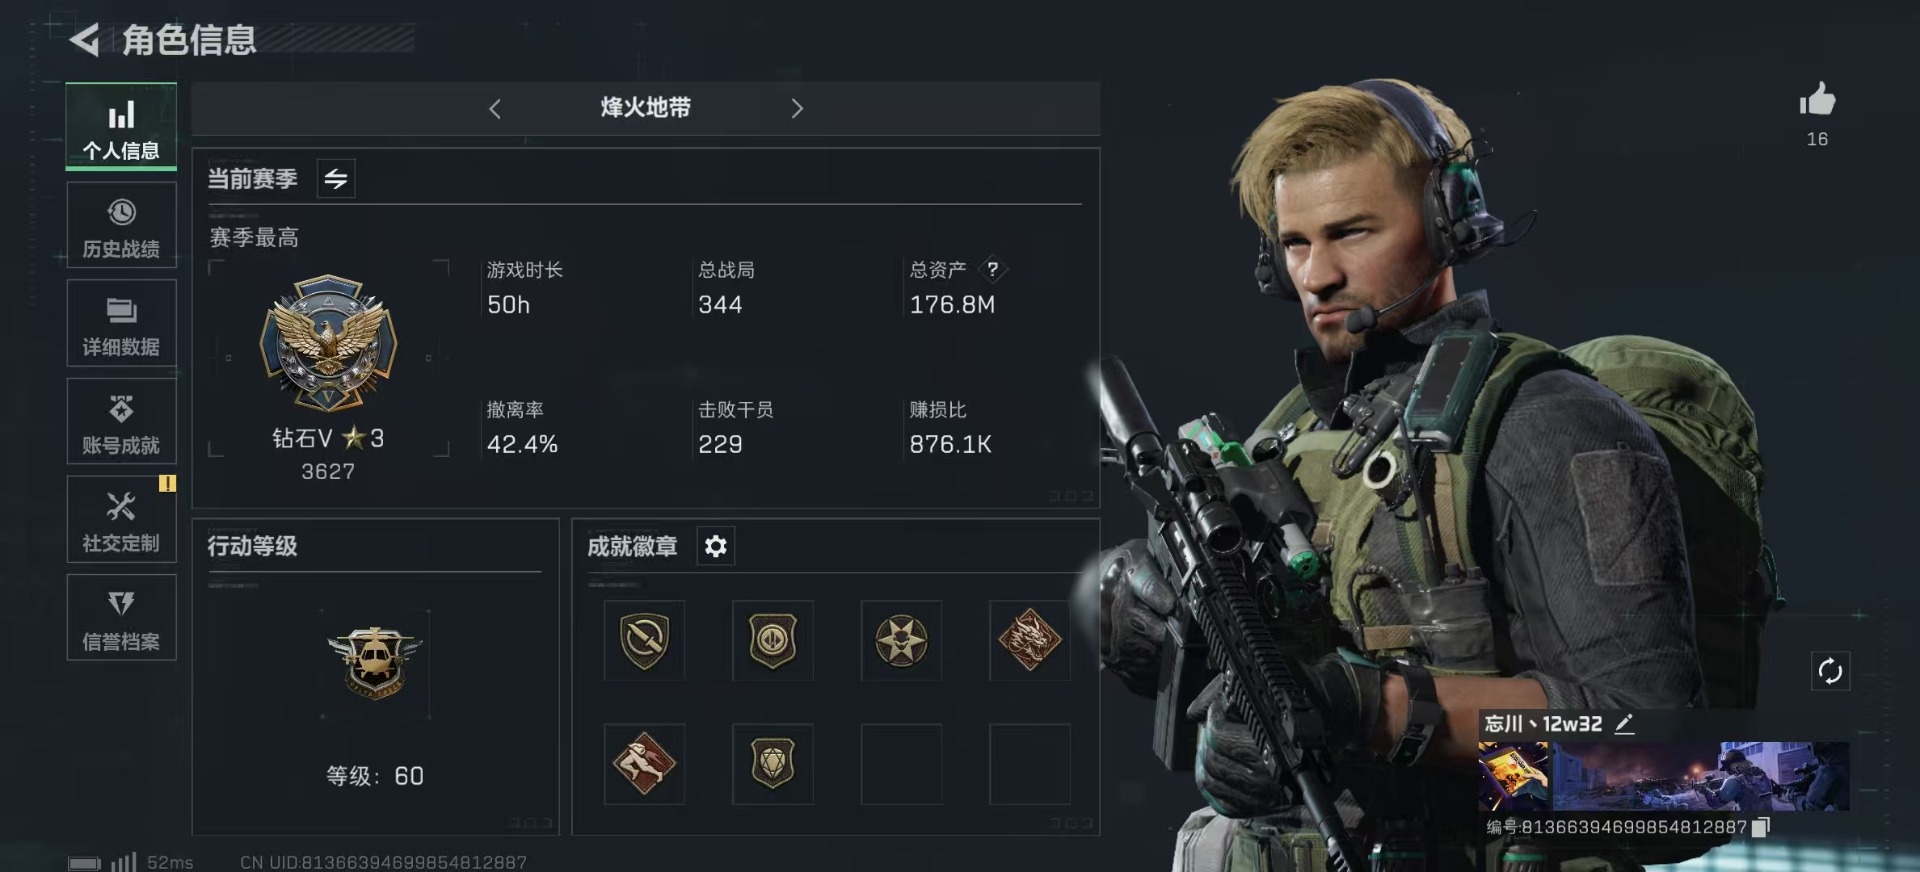Open the 账号成就 section
The image size is (1920, 872).
tap(121, 421)
